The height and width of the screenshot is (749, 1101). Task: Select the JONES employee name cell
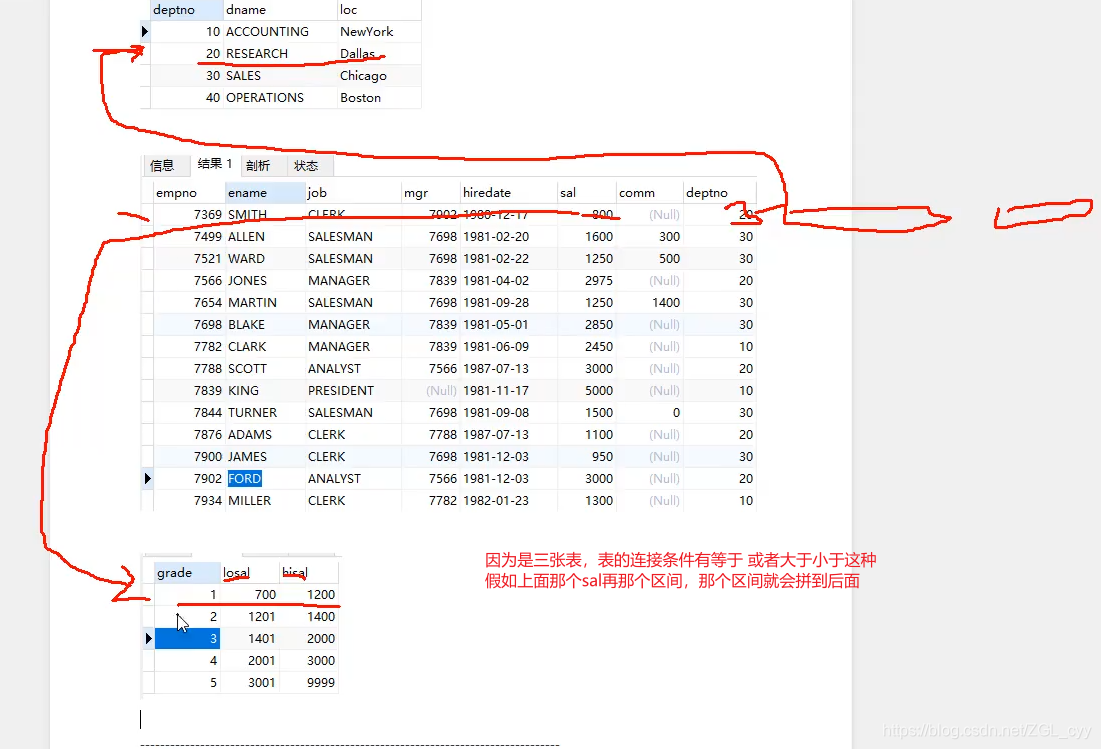click(x=265, y=281)
